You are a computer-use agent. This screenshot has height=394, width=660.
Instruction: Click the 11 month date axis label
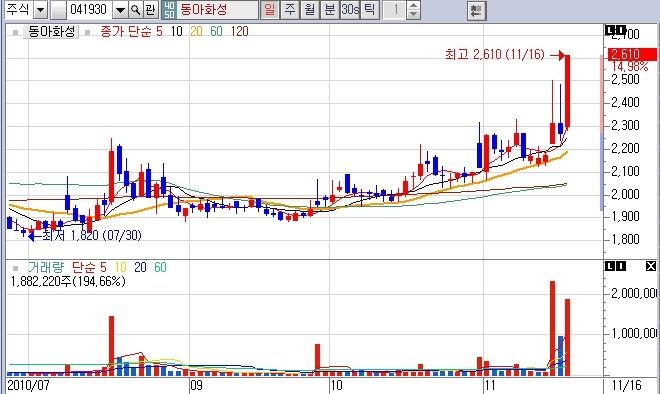[x=490, y=385]
